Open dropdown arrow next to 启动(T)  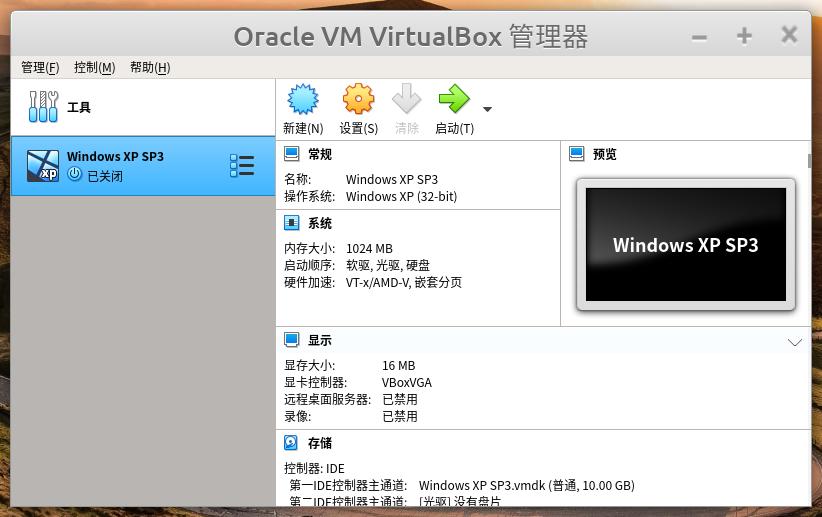pos(488,109)
